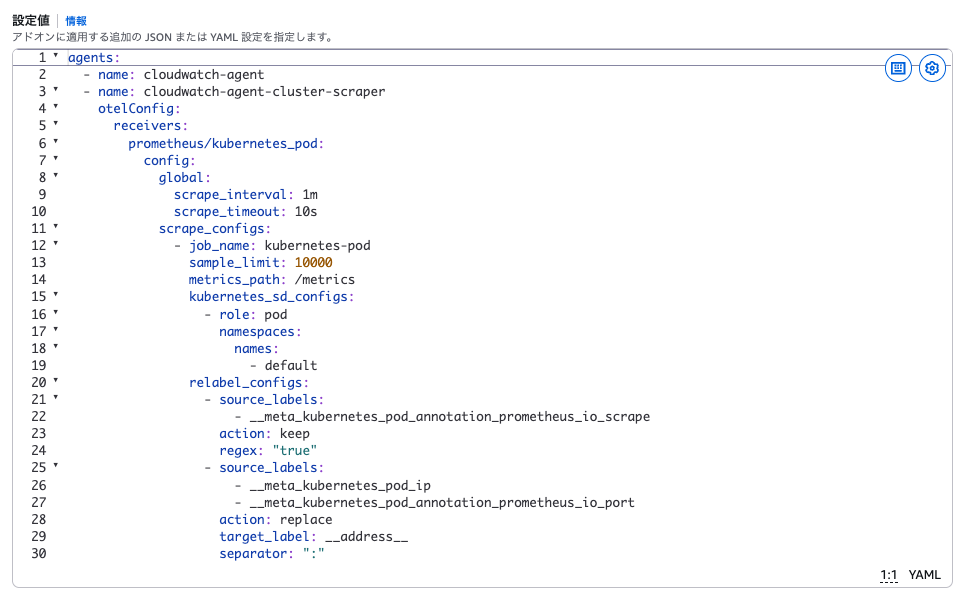The height and width of the screenshot is (601, 966).
Task: Click the scrape_interval 1m value
Action: (309, 194)
